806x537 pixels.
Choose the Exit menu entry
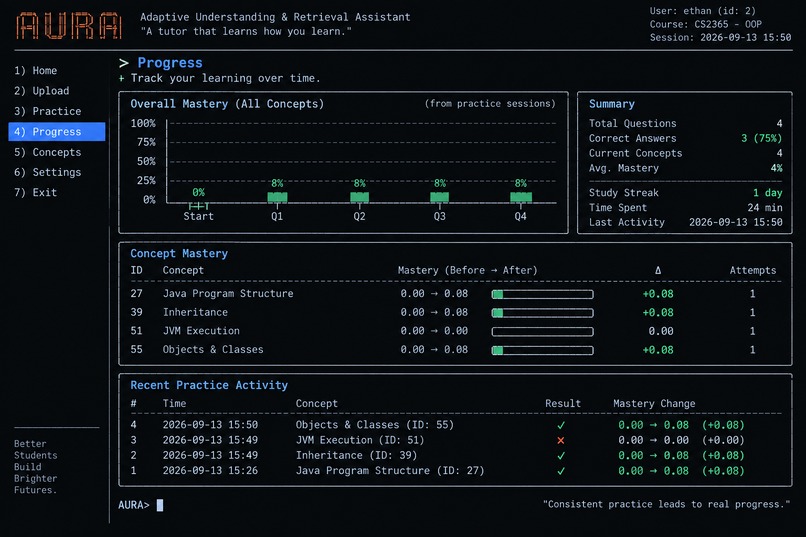(x=35, y=192)
